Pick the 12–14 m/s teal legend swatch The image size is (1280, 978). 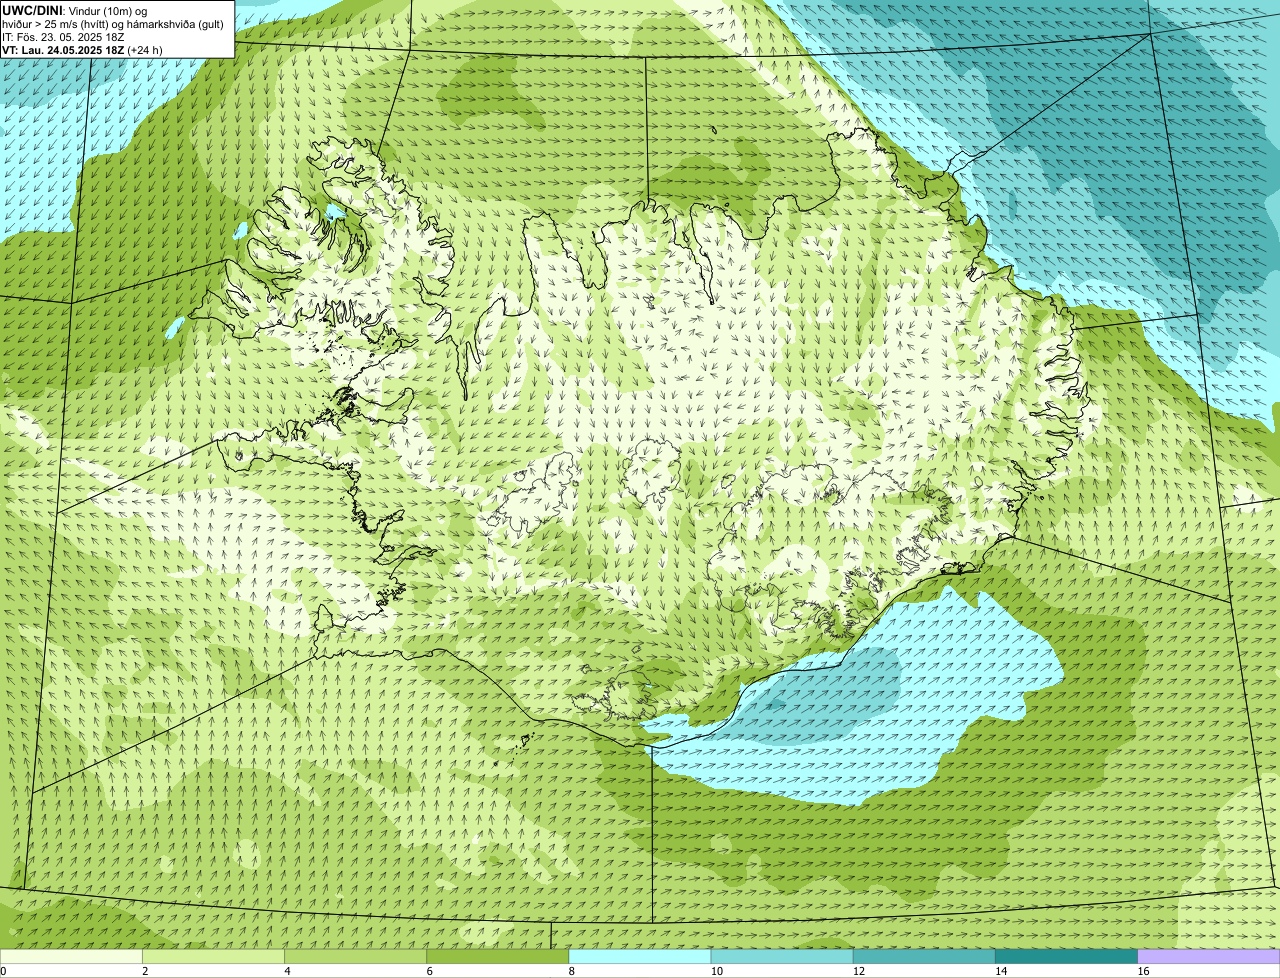[924, 956]
